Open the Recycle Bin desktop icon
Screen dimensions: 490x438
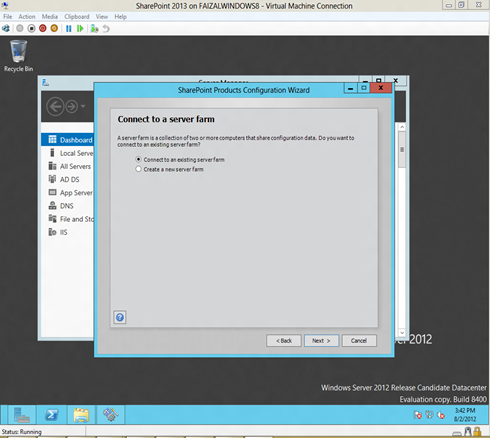tap(18, 56)
